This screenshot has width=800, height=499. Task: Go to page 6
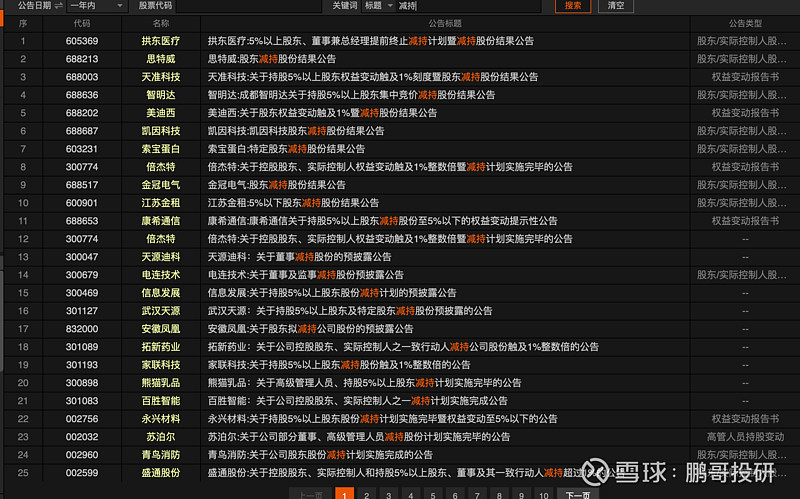[455, 494]
